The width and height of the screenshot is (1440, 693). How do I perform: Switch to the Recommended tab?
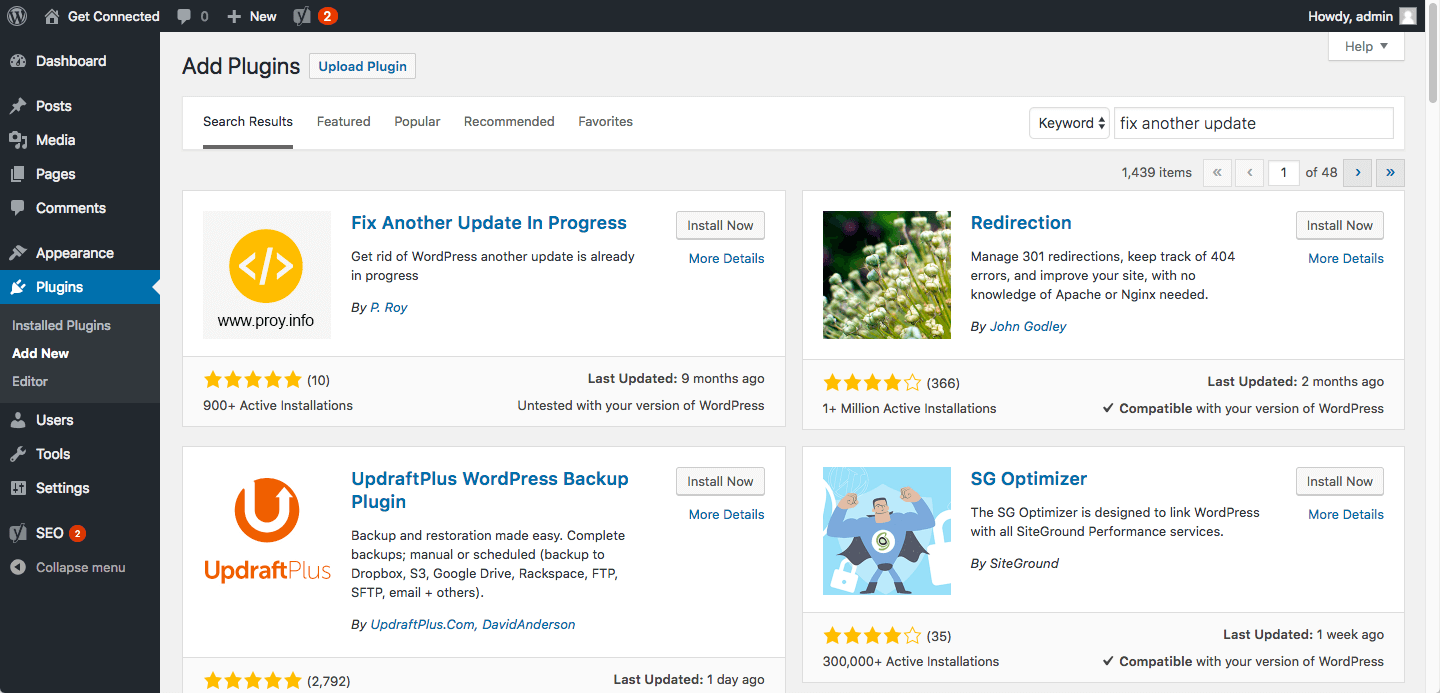[x=509, y=122]
